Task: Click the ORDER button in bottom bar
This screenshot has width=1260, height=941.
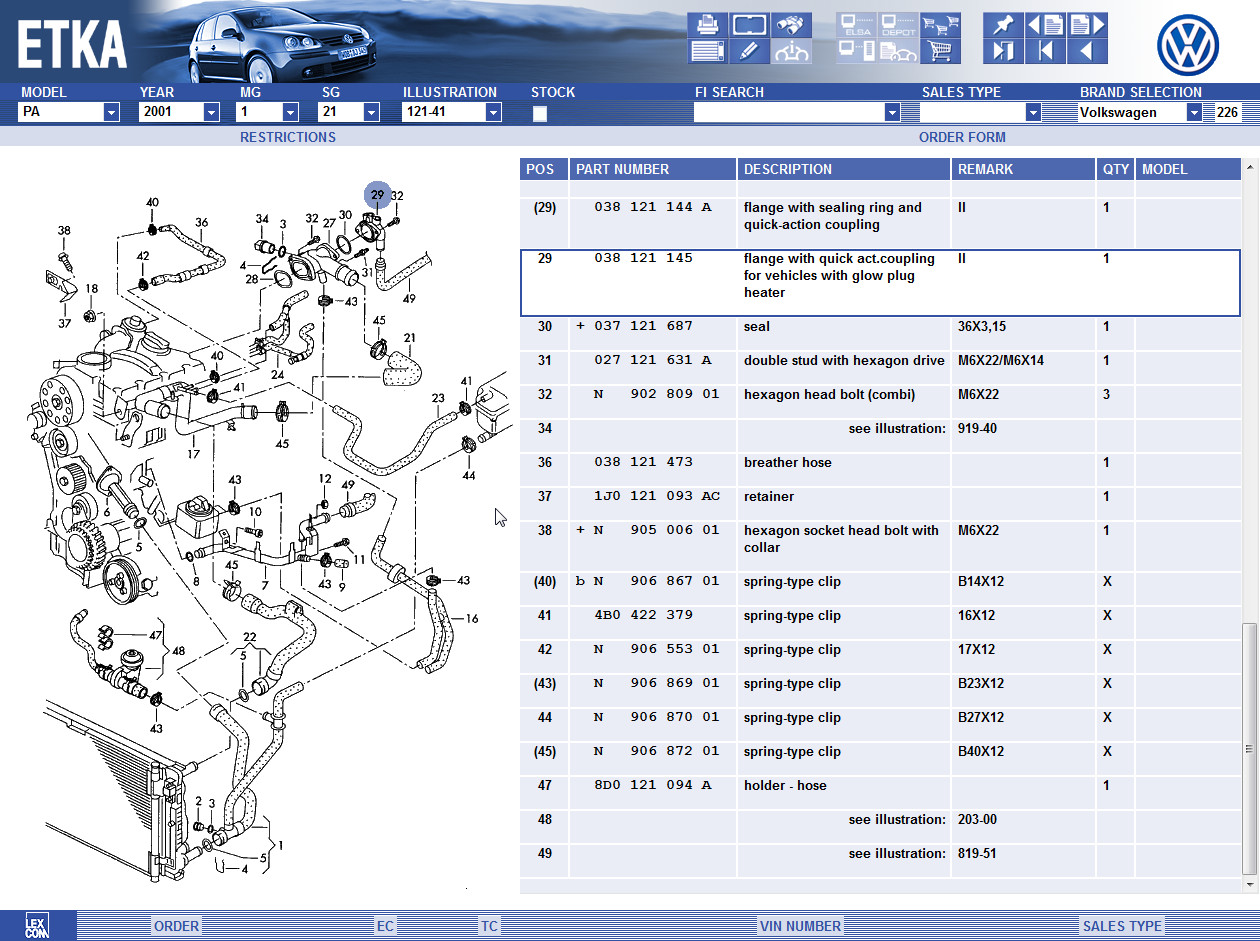Action: pos(176,926)
